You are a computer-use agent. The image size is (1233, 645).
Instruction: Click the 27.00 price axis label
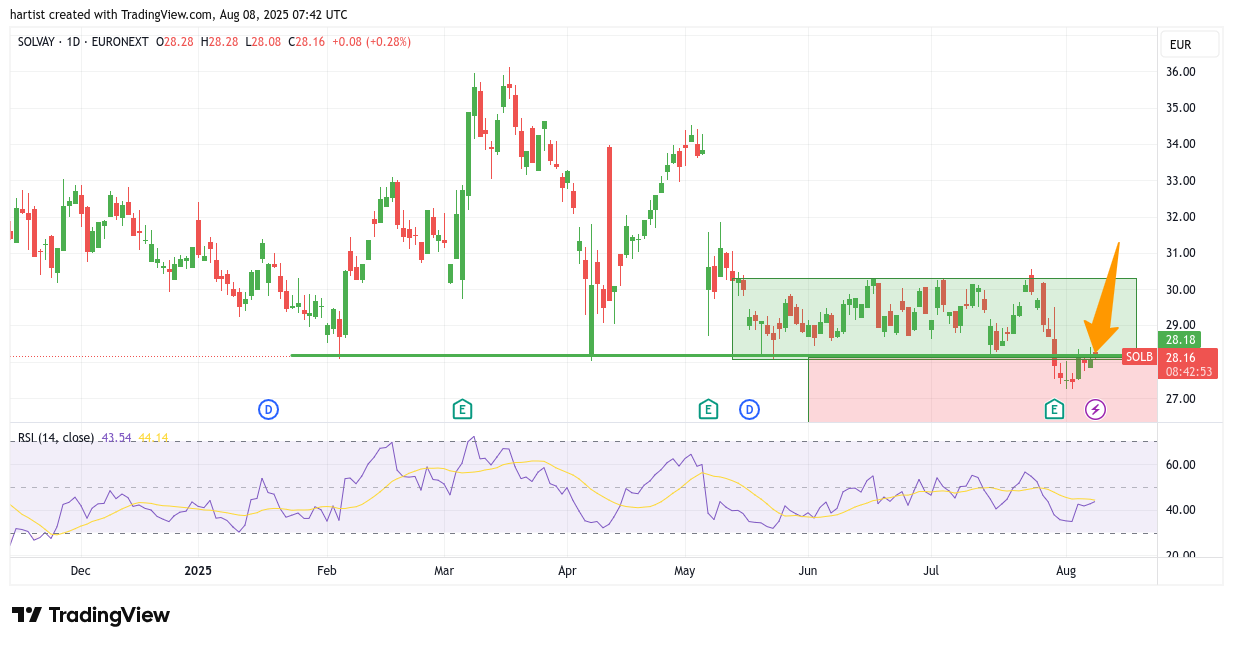click(x=1181, y=399)
